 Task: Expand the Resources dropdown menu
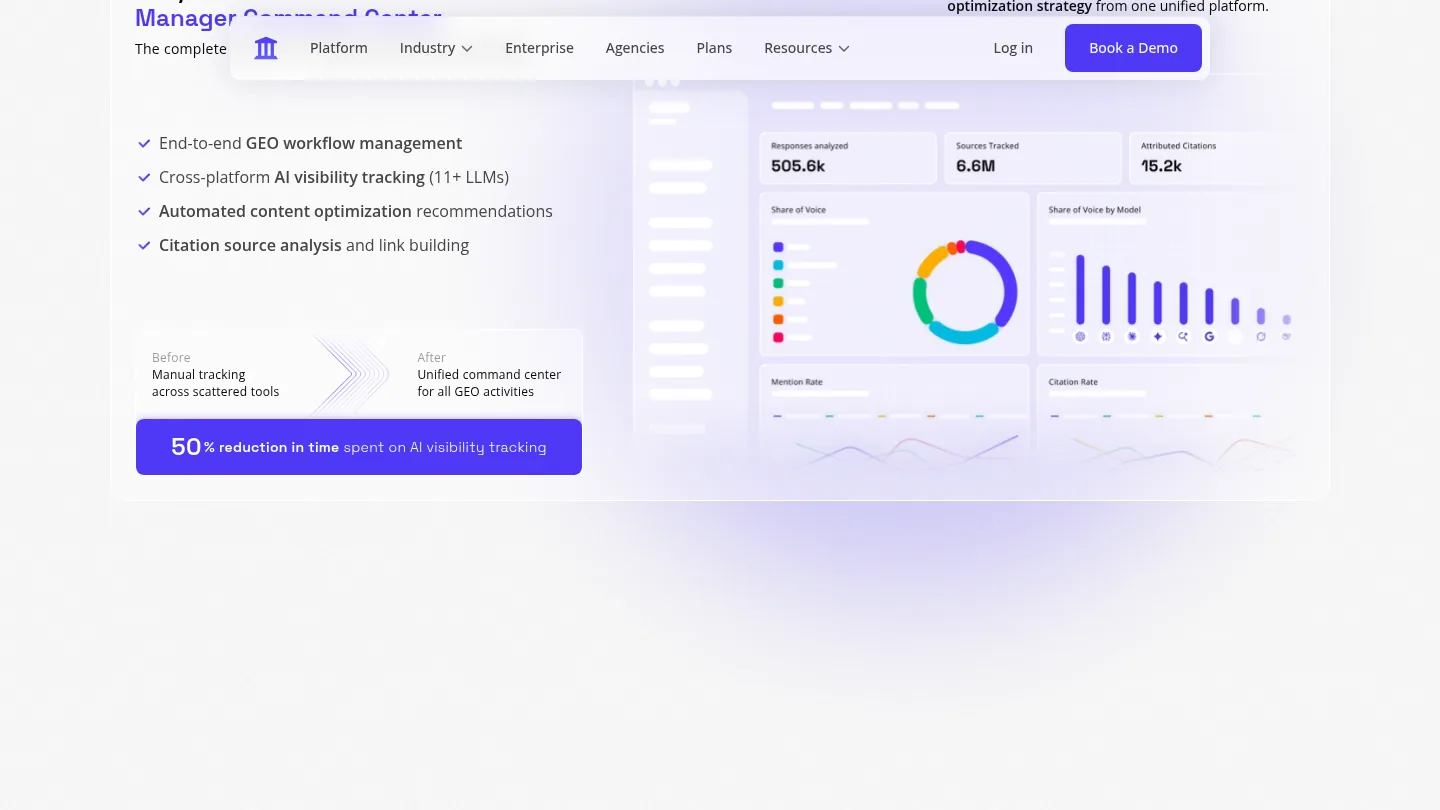(x=807, y=48)
